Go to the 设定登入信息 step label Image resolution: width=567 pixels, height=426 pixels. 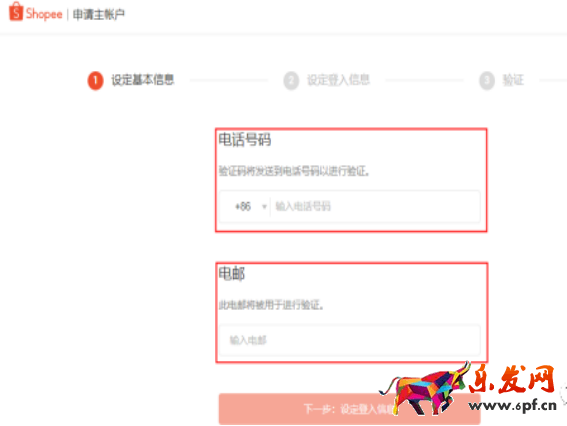[338, 80]
